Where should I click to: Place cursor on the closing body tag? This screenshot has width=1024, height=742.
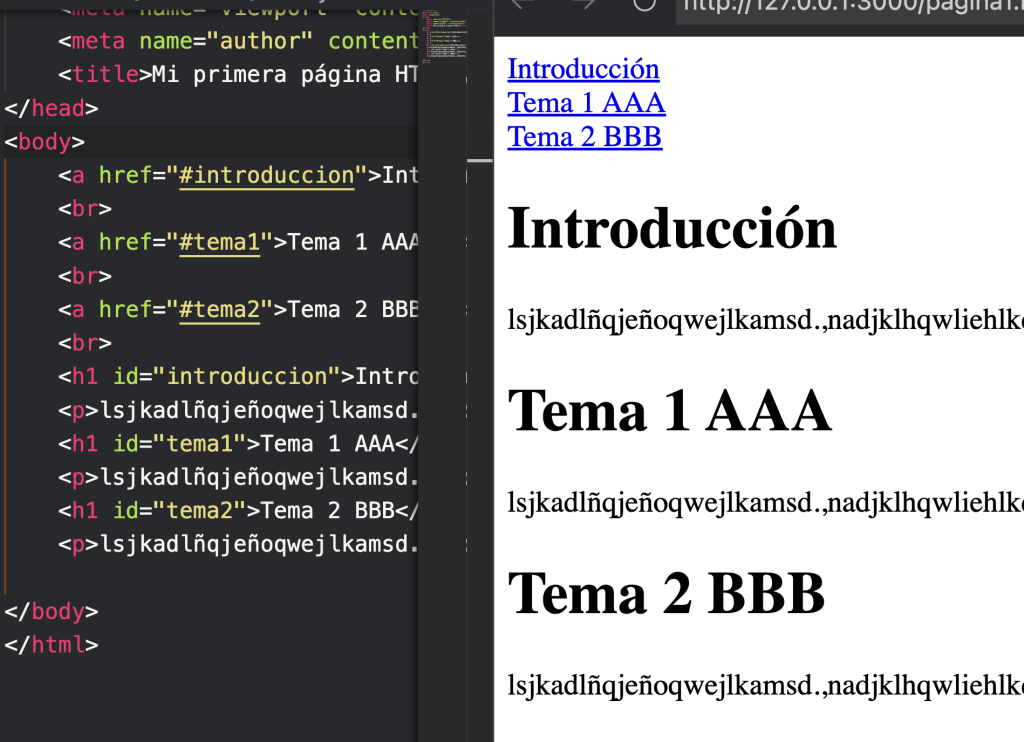[x=52, y=611]
